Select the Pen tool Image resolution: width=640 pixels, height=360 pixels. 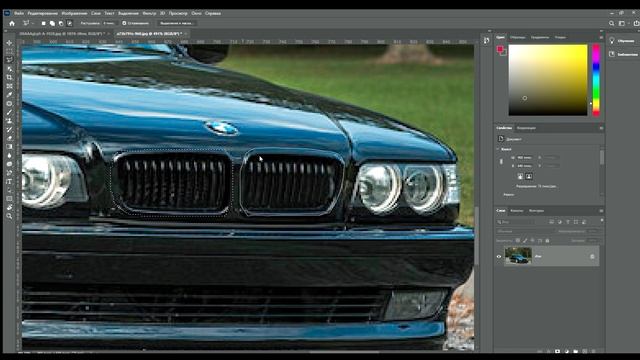pos(9,173)
